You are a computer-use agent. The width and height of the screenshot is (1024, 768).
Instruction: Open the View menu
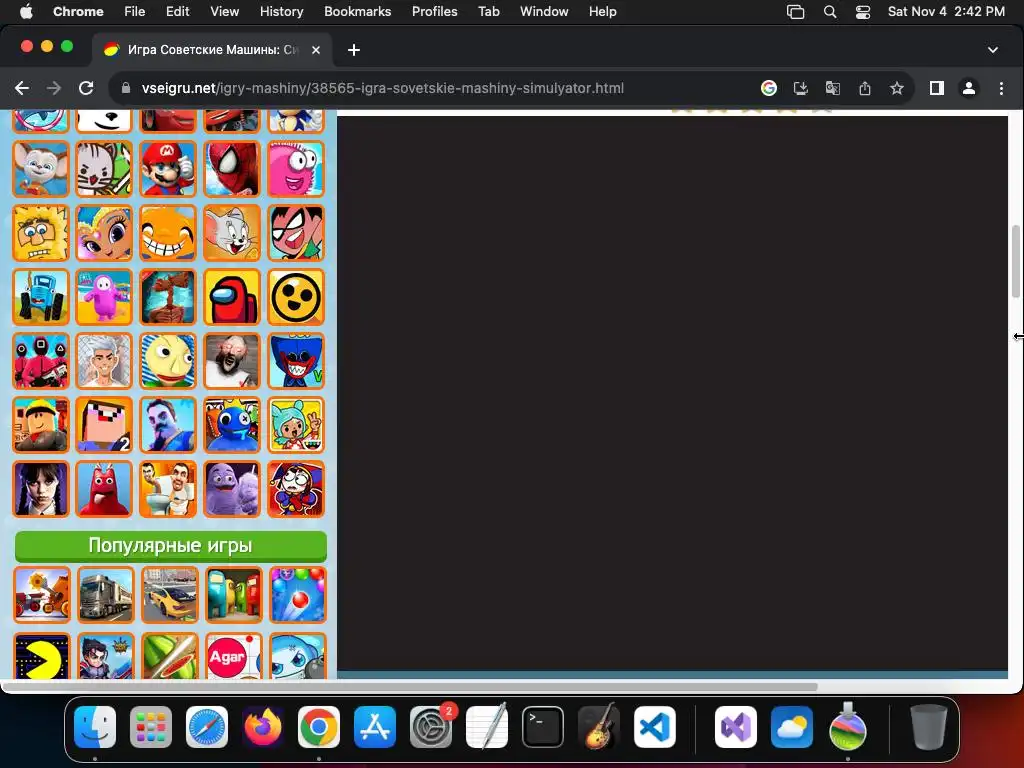point(224,12)
